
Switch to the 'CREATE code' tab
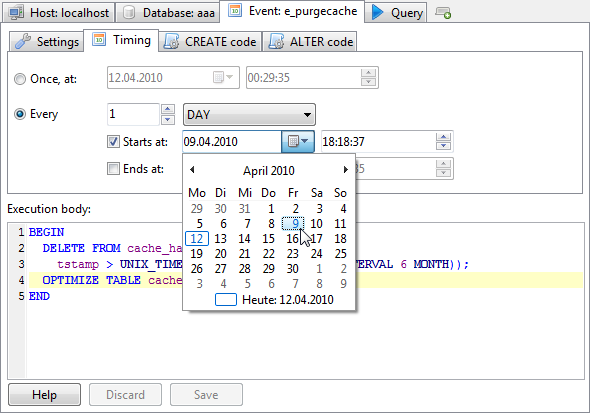(x=210, y=41)
